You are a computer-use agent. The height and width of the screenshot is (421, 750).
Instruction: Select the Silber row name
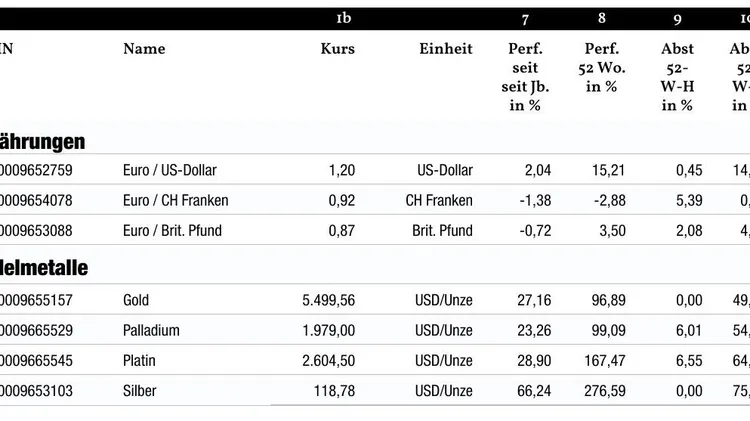[x=140, y=391]
